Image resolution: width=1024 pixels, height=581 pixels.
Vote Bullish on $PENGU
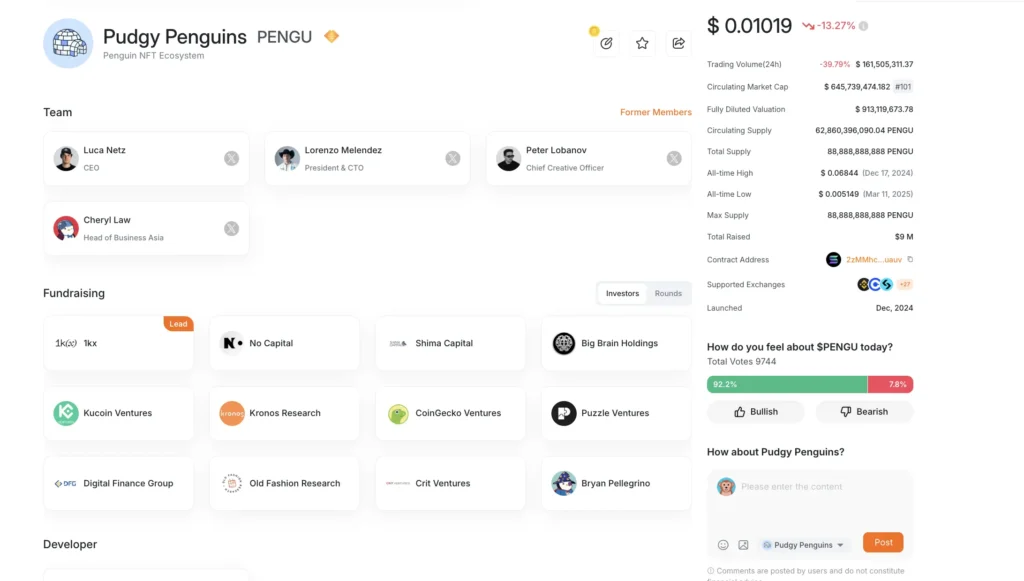click(x=756, y=411)
